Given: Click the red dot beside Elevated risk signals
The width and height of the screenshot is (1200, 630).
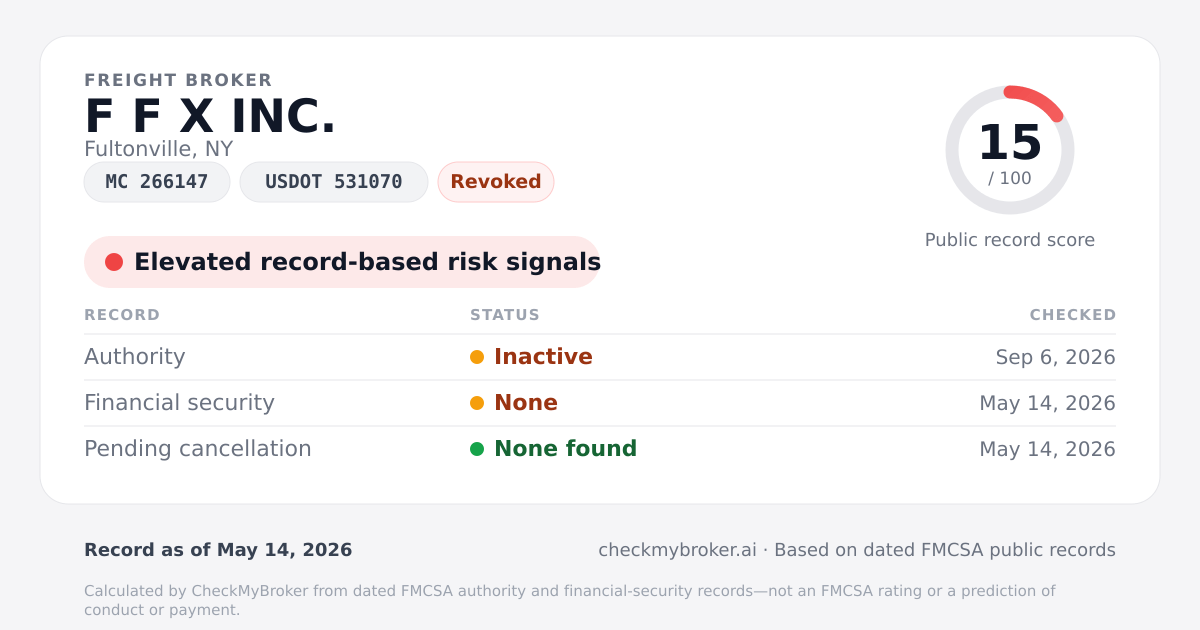Looking at the screenshot, I should pos(114,262).
